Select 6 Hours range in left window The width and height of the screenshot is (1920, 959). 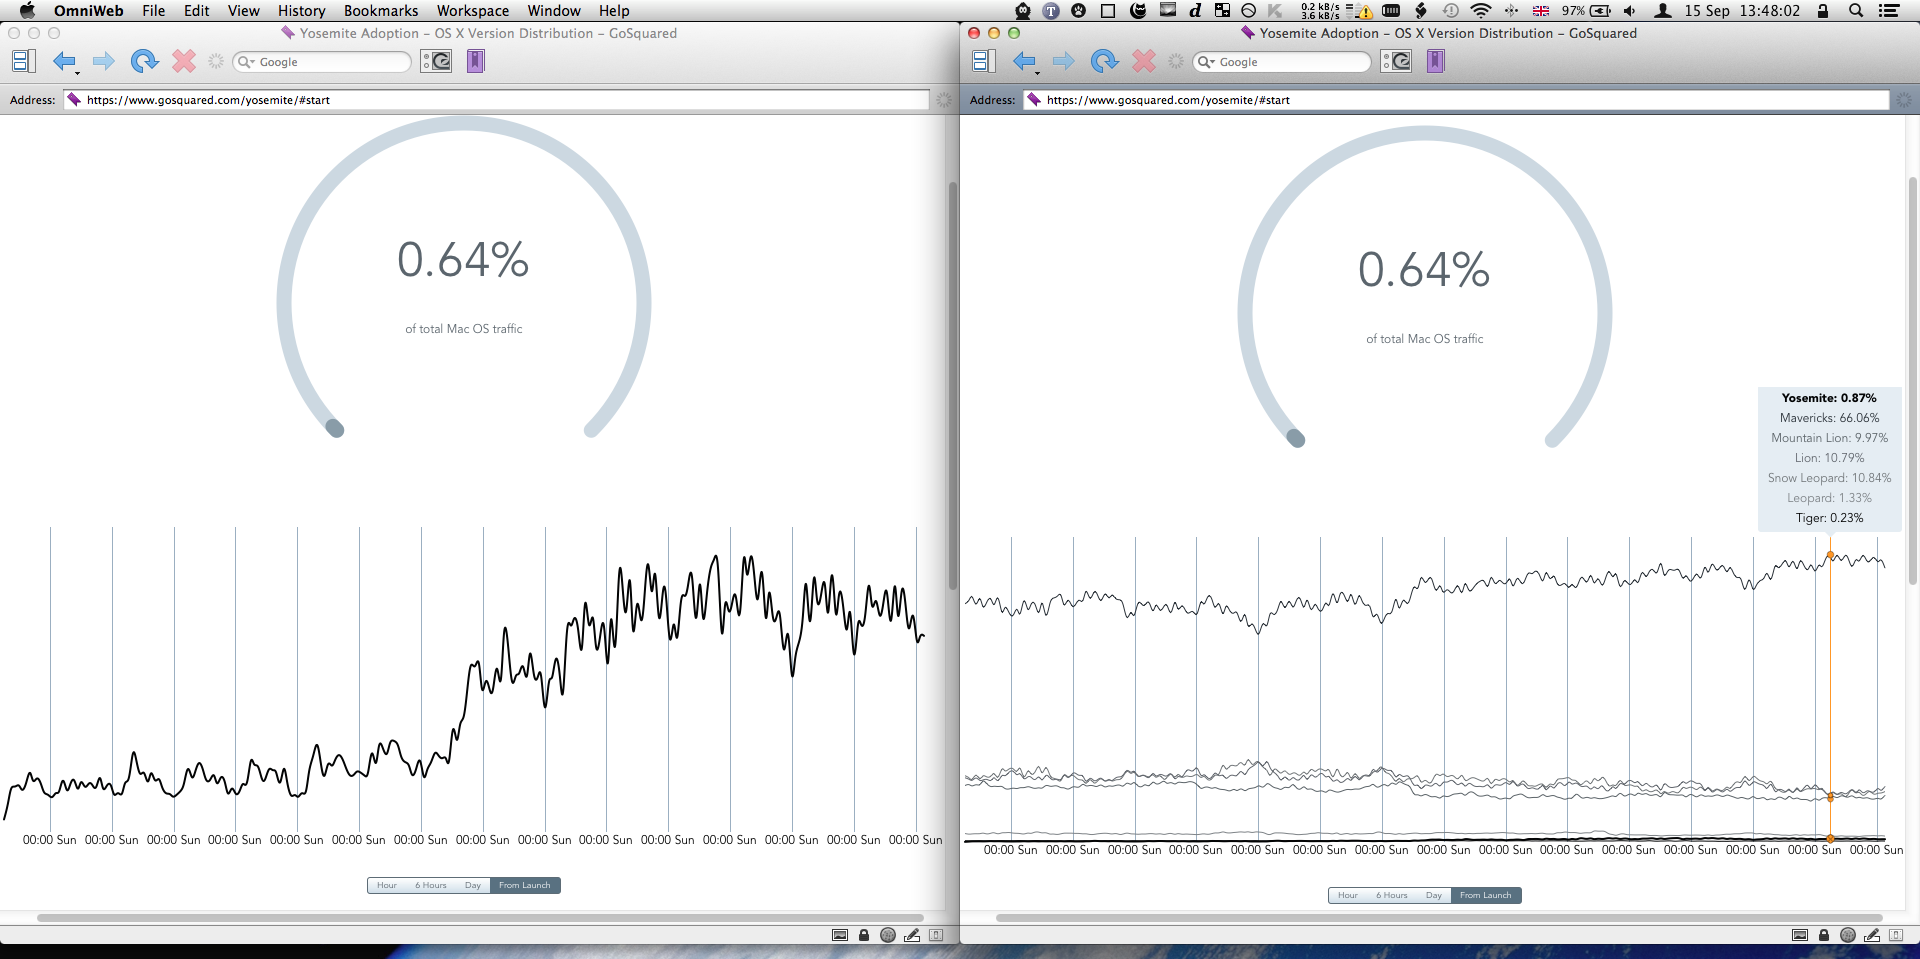(431, 885)
